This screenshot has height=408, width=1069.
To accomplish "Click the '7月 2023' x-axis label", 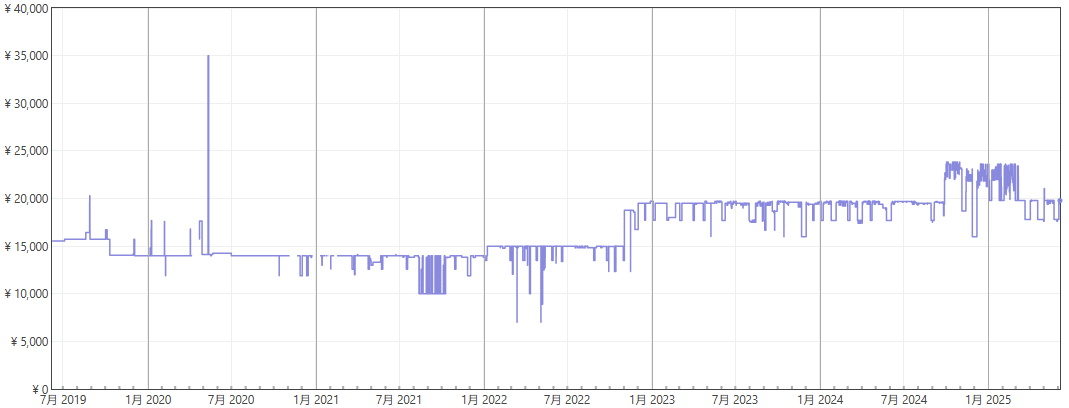I will (735, 400).
